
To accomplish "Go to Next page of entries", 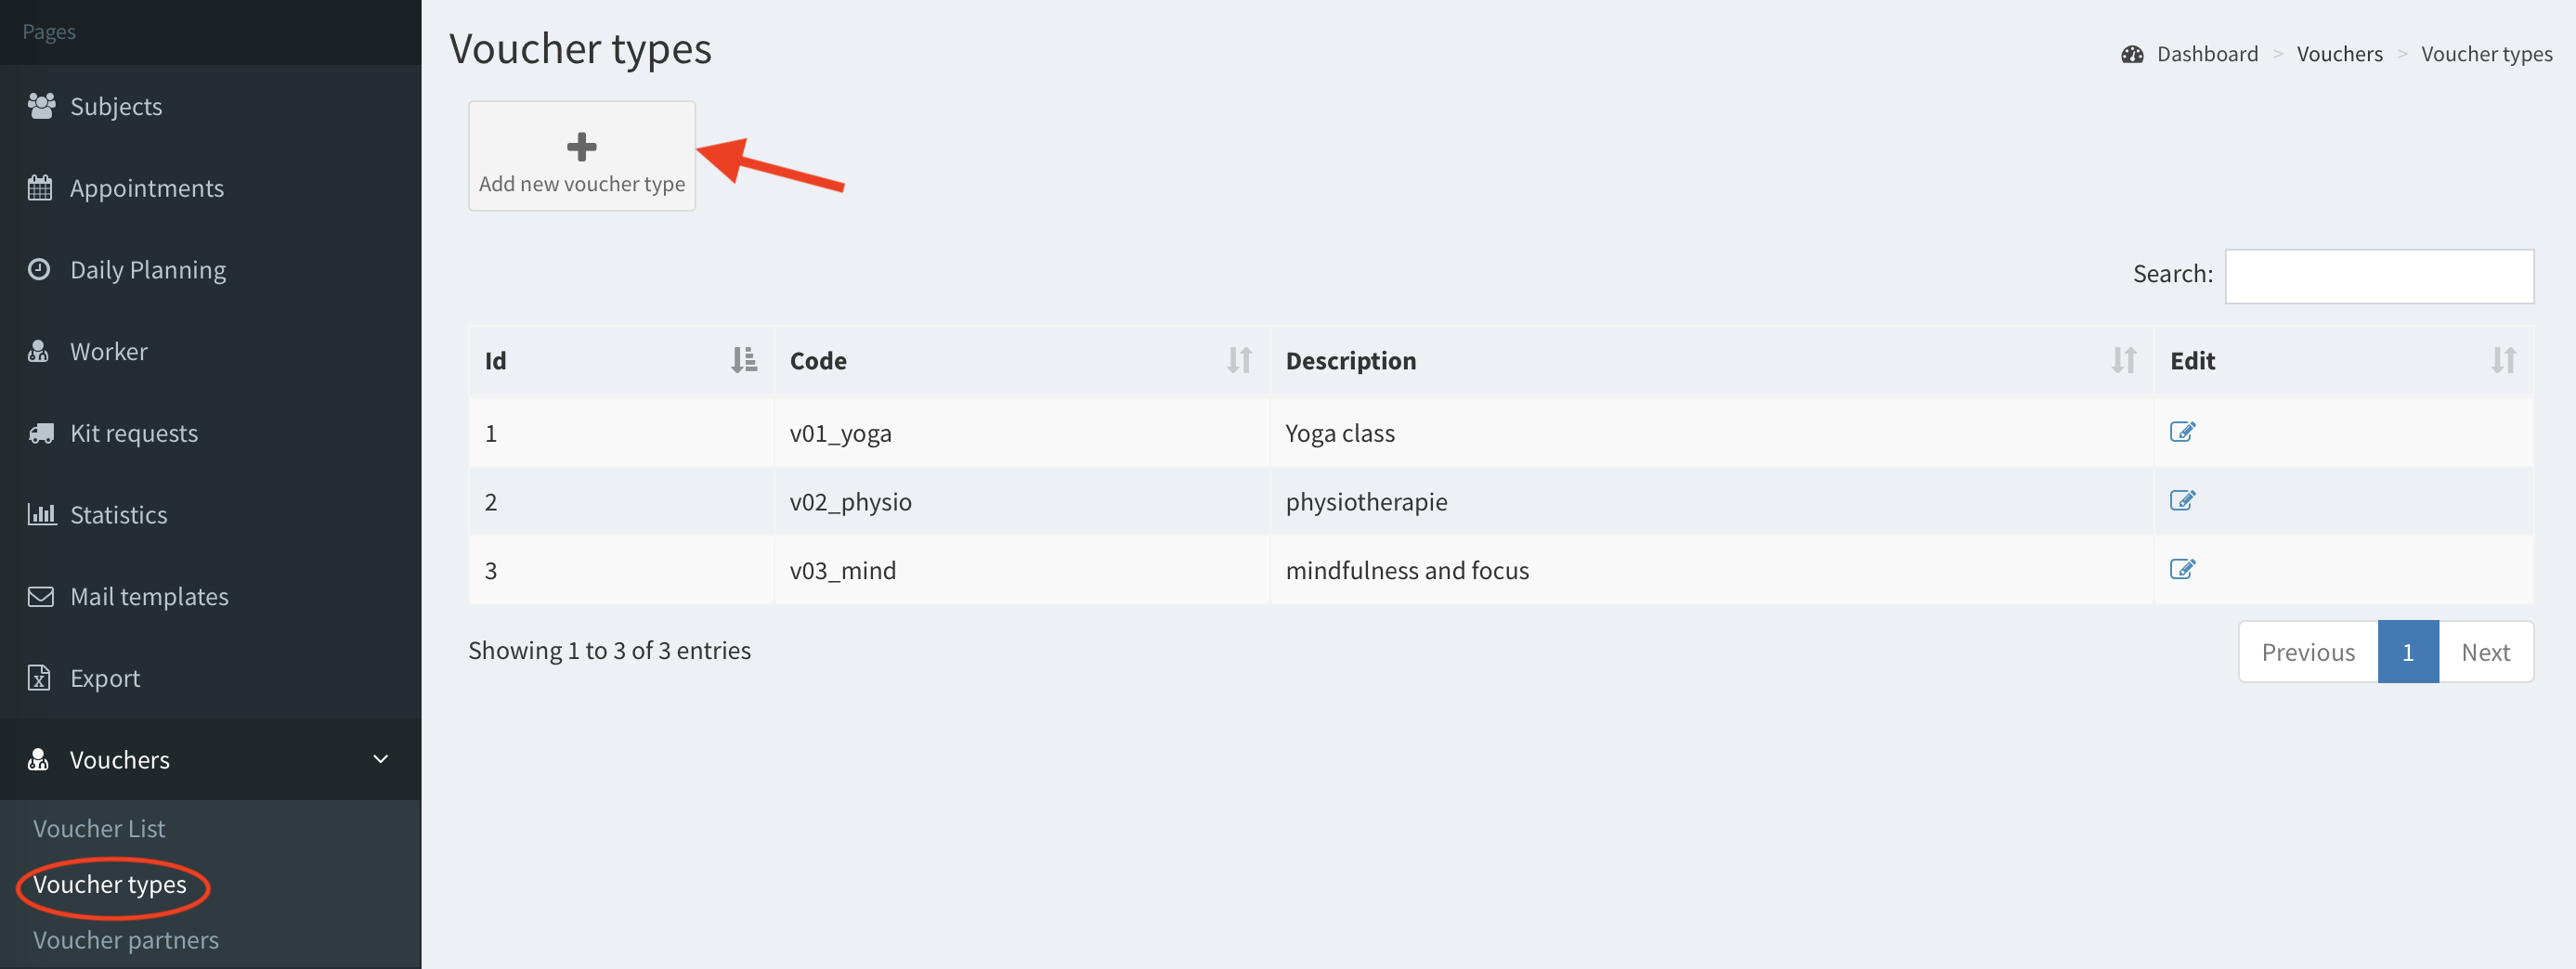I will tap(2485, 652).
